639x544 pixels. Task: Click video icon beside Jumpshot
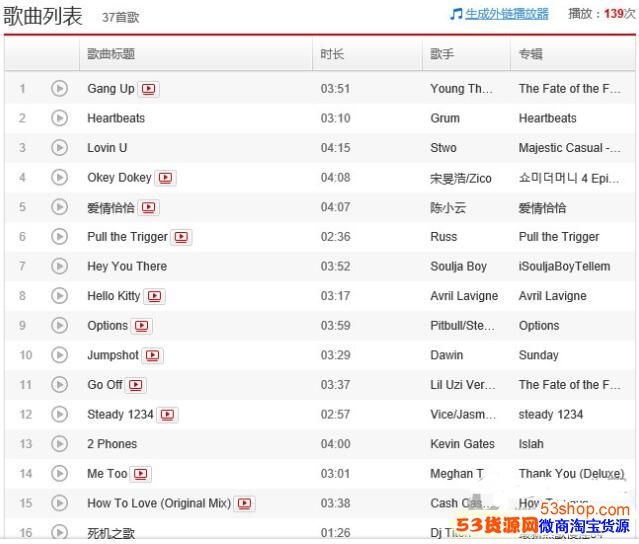pos(153,355)
